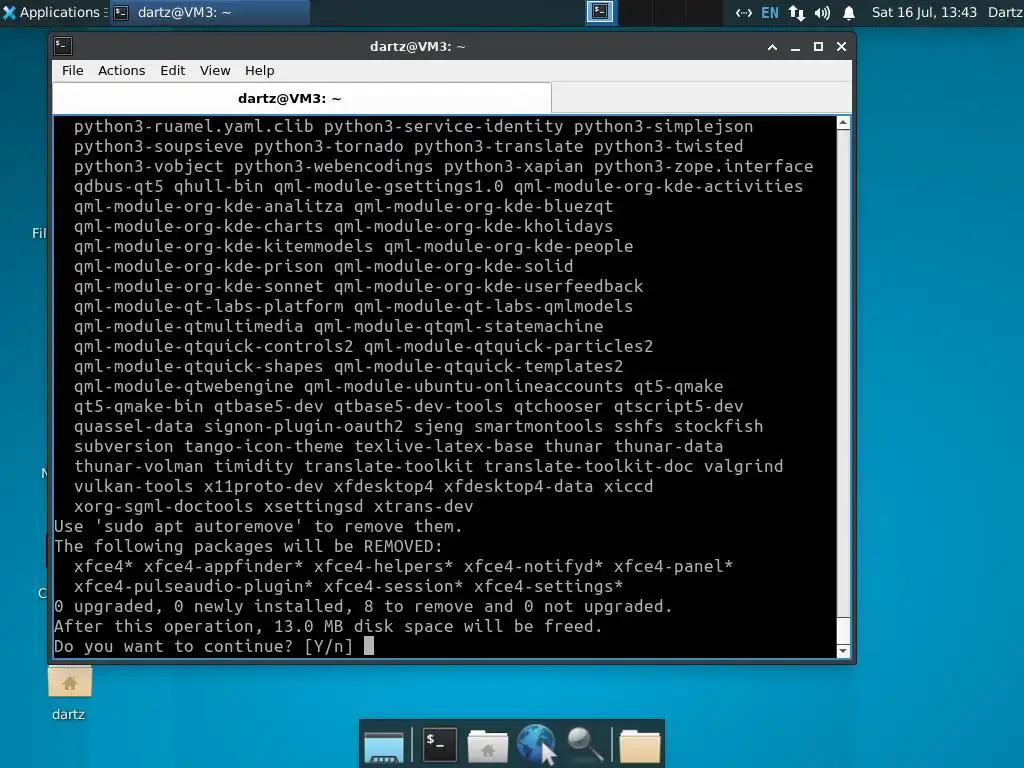Open home file manager in bottom dock
Viewport: 1024px width, 768px height.
pyautogui.click(x=487, y=746)
